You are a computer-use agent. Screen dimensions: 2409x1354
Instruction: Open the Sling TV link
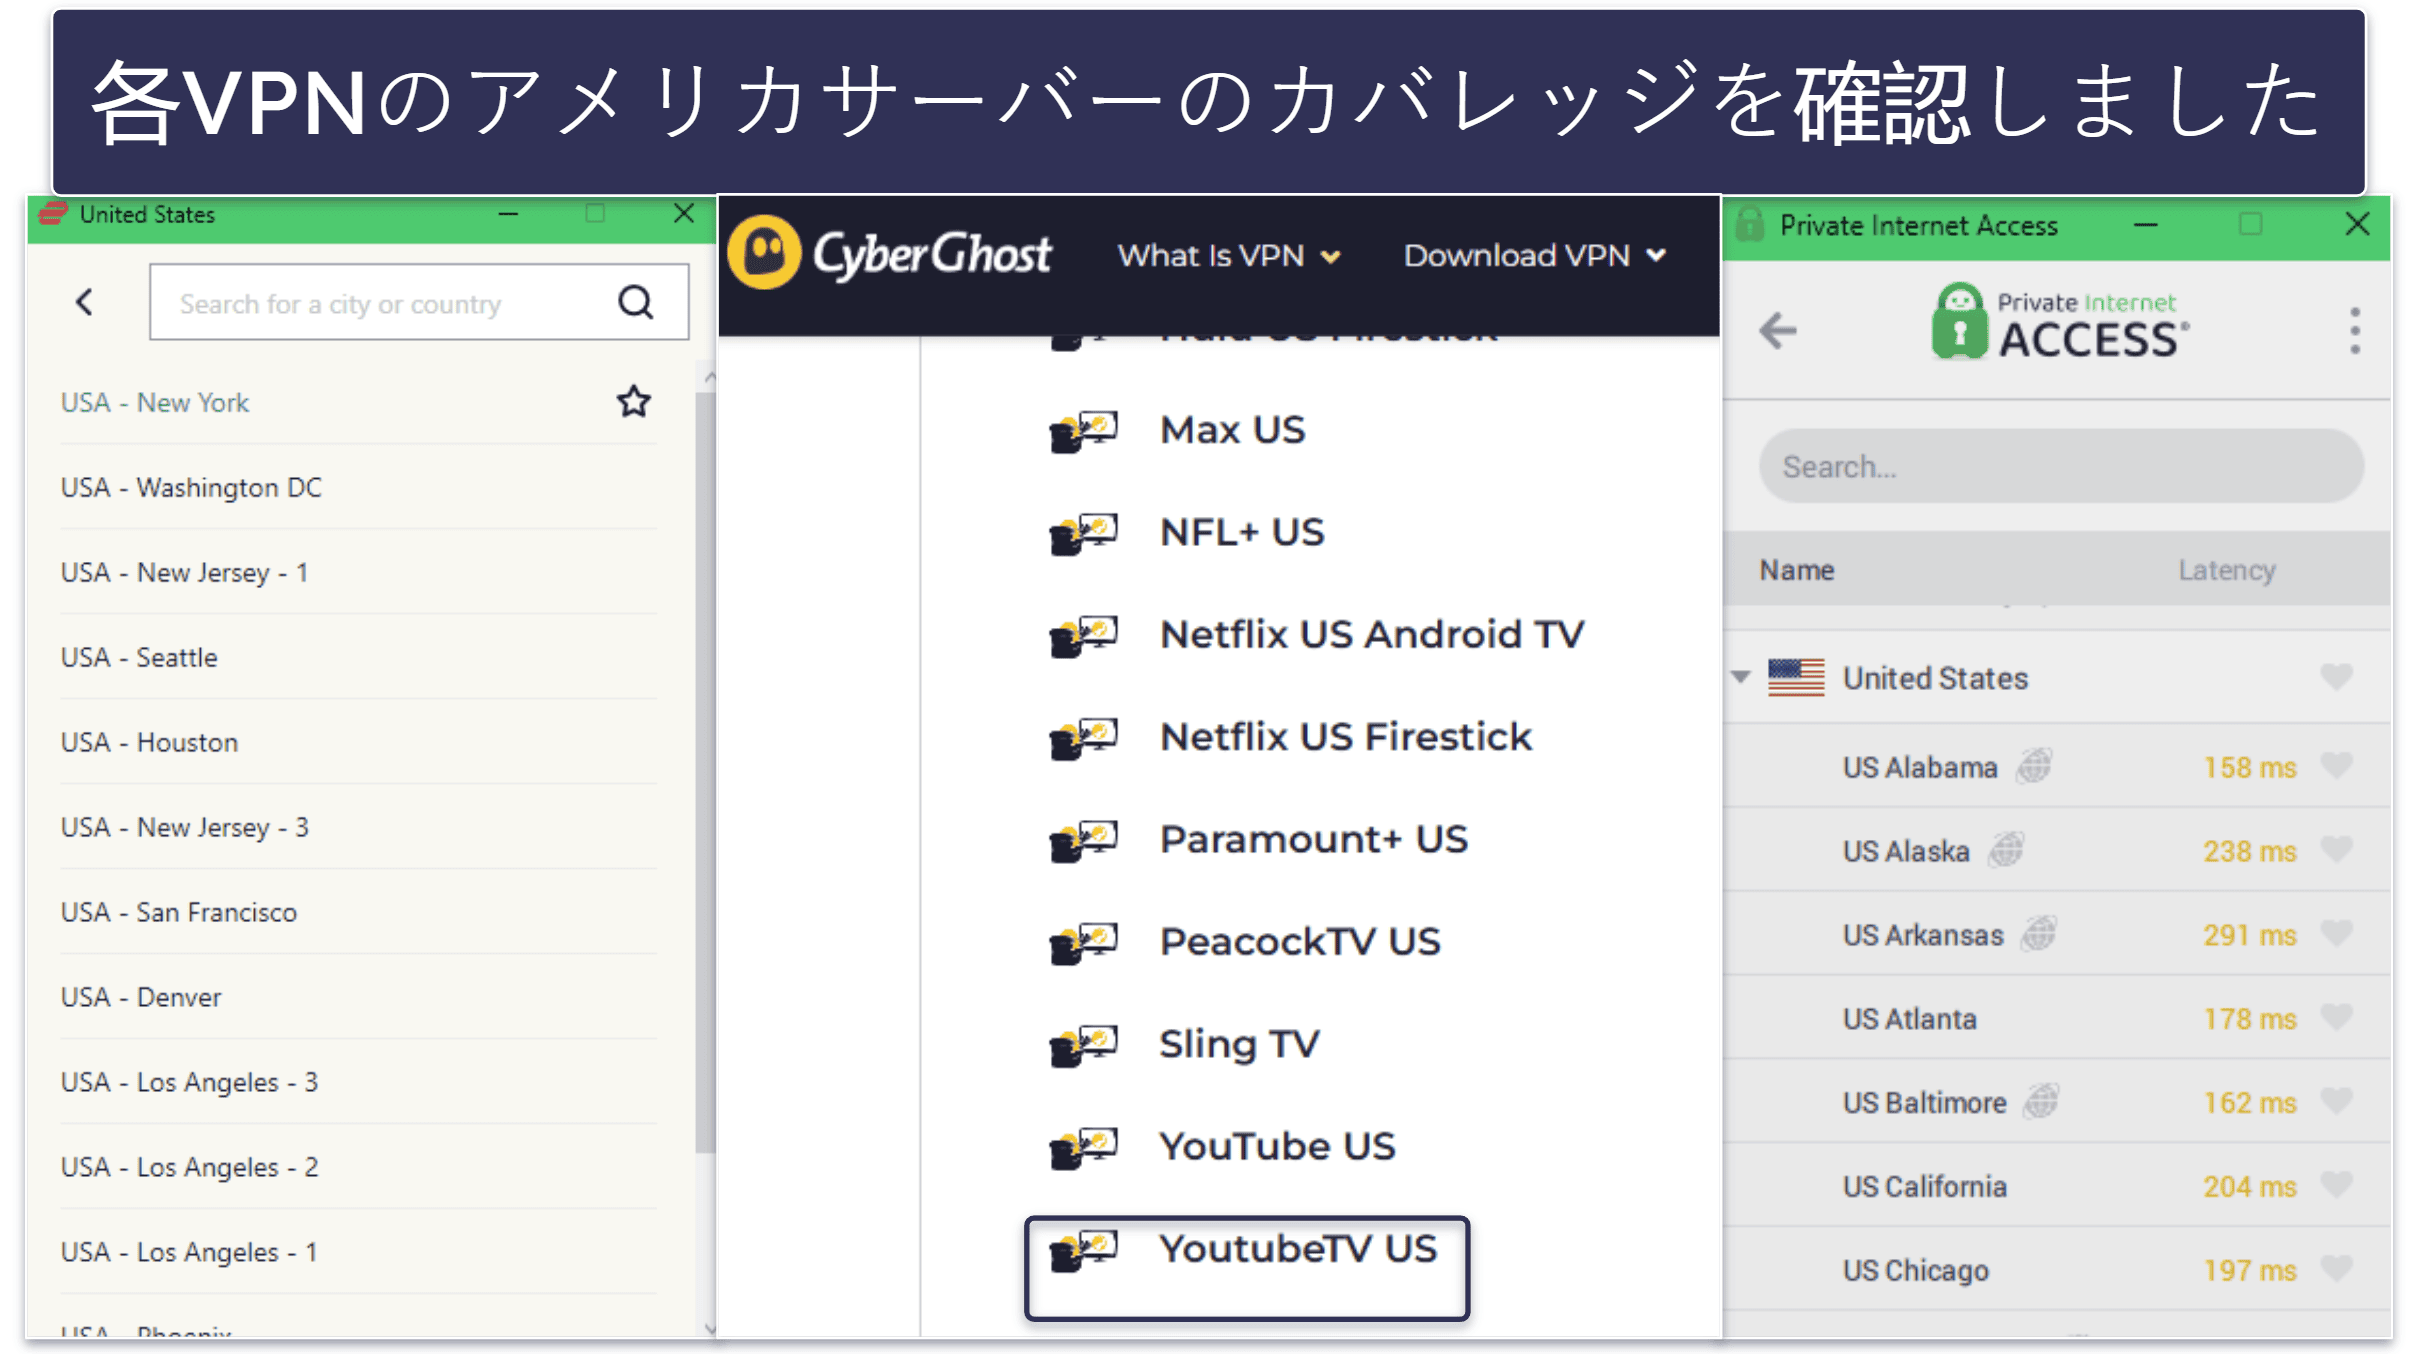point(1240,1044)
